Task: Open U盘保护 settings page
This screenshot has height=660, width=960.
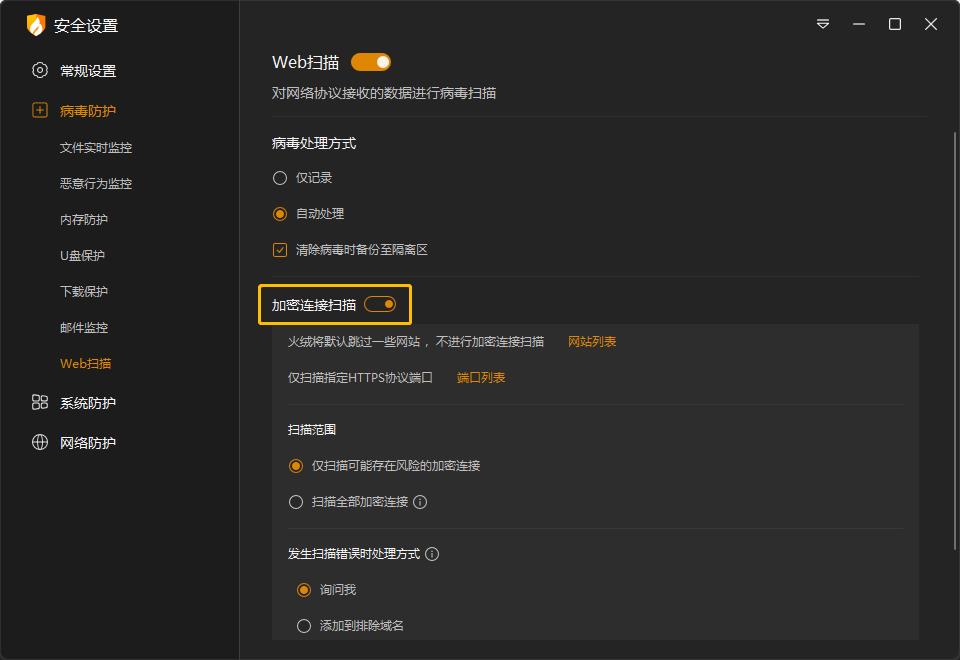Action: coord(83,256)
